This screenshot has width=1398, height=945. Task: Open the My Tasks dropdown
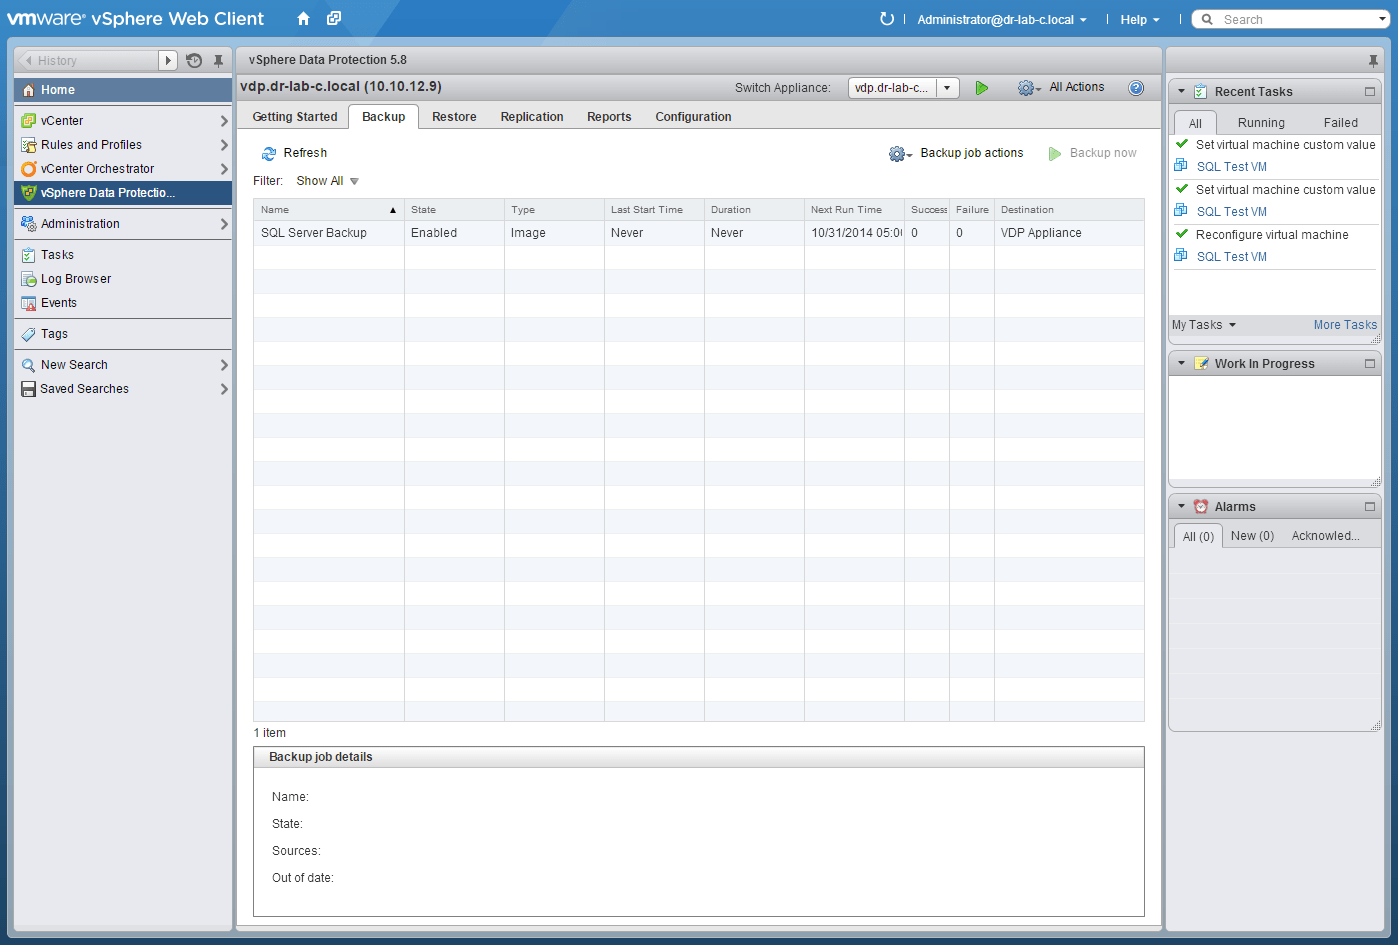click(1202, 325)
